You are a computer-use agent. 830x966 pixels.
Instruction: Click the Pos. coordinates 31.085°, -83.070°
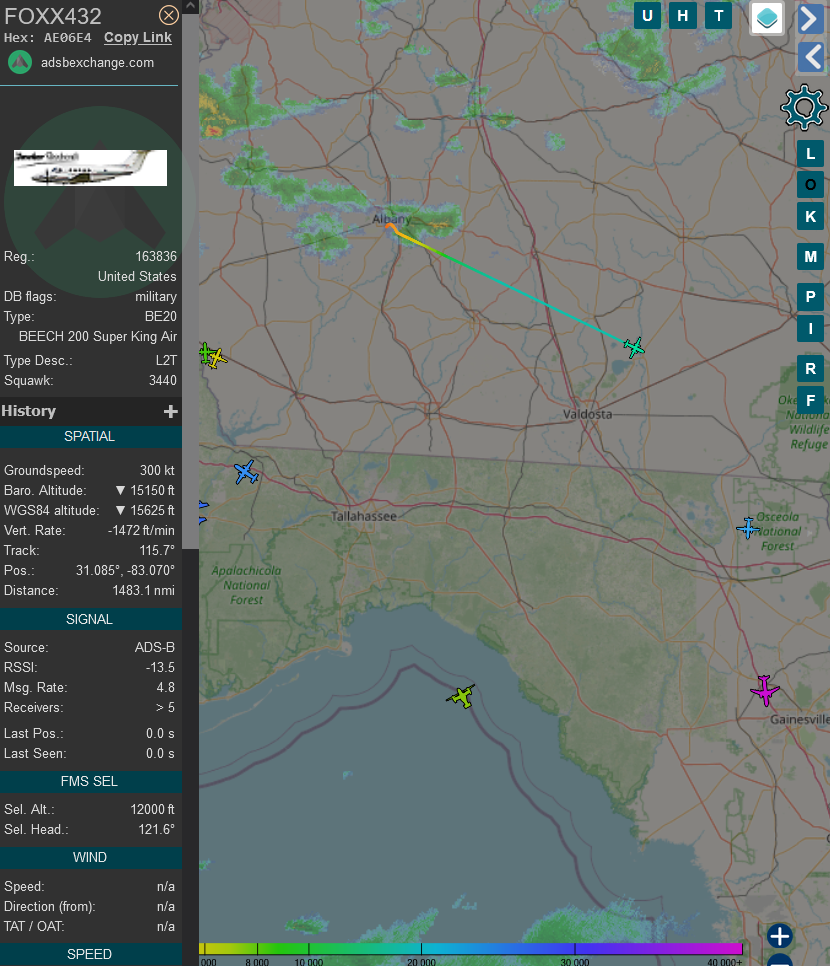click(x=125, y=570)
